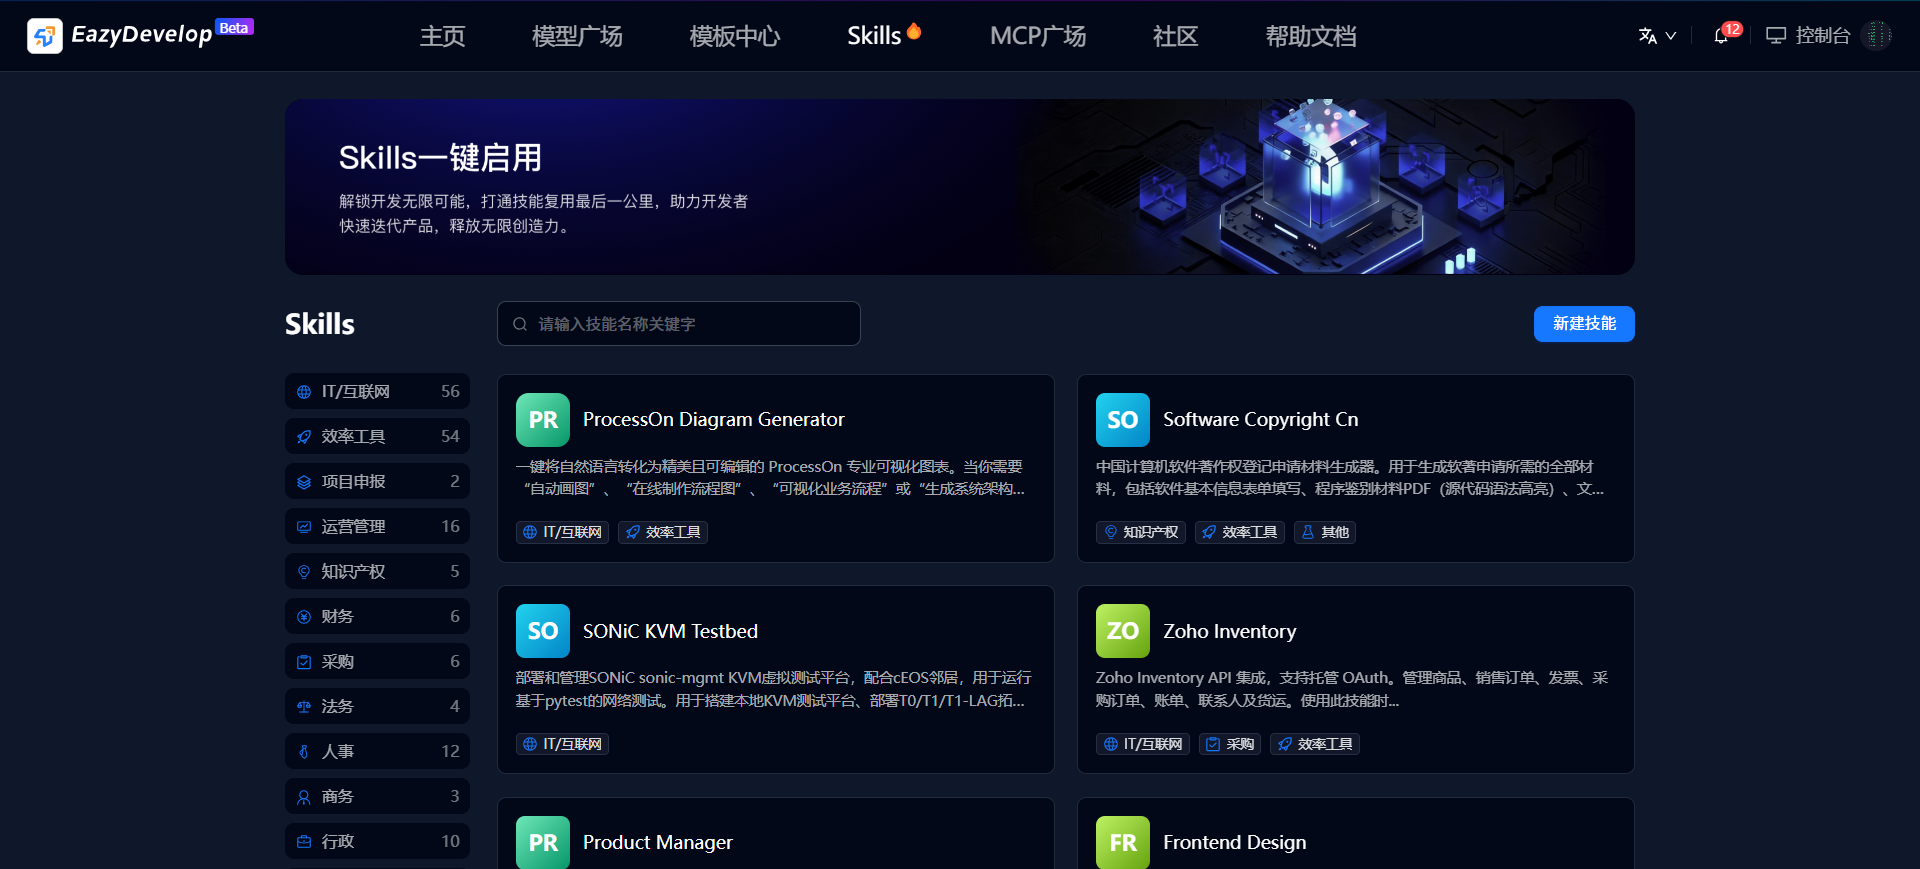
Task: Click 效率工具 tag on Zoho Inventory card
Action: point(1315,744)
